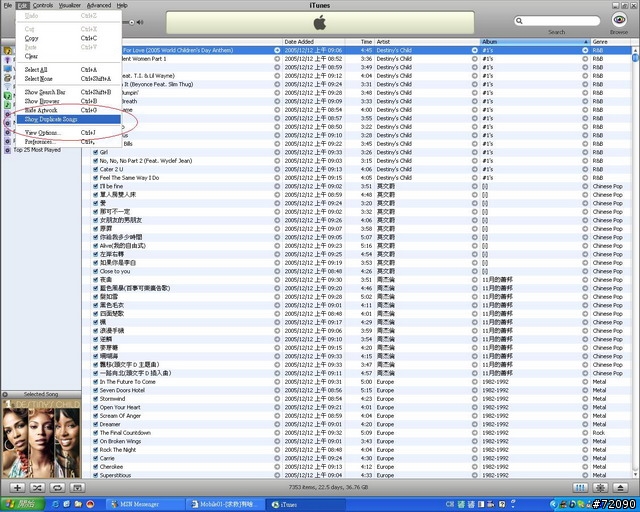Screen dimensions: 640x512
Task: Uncheck the song Girl
Action: pos(96,152)
